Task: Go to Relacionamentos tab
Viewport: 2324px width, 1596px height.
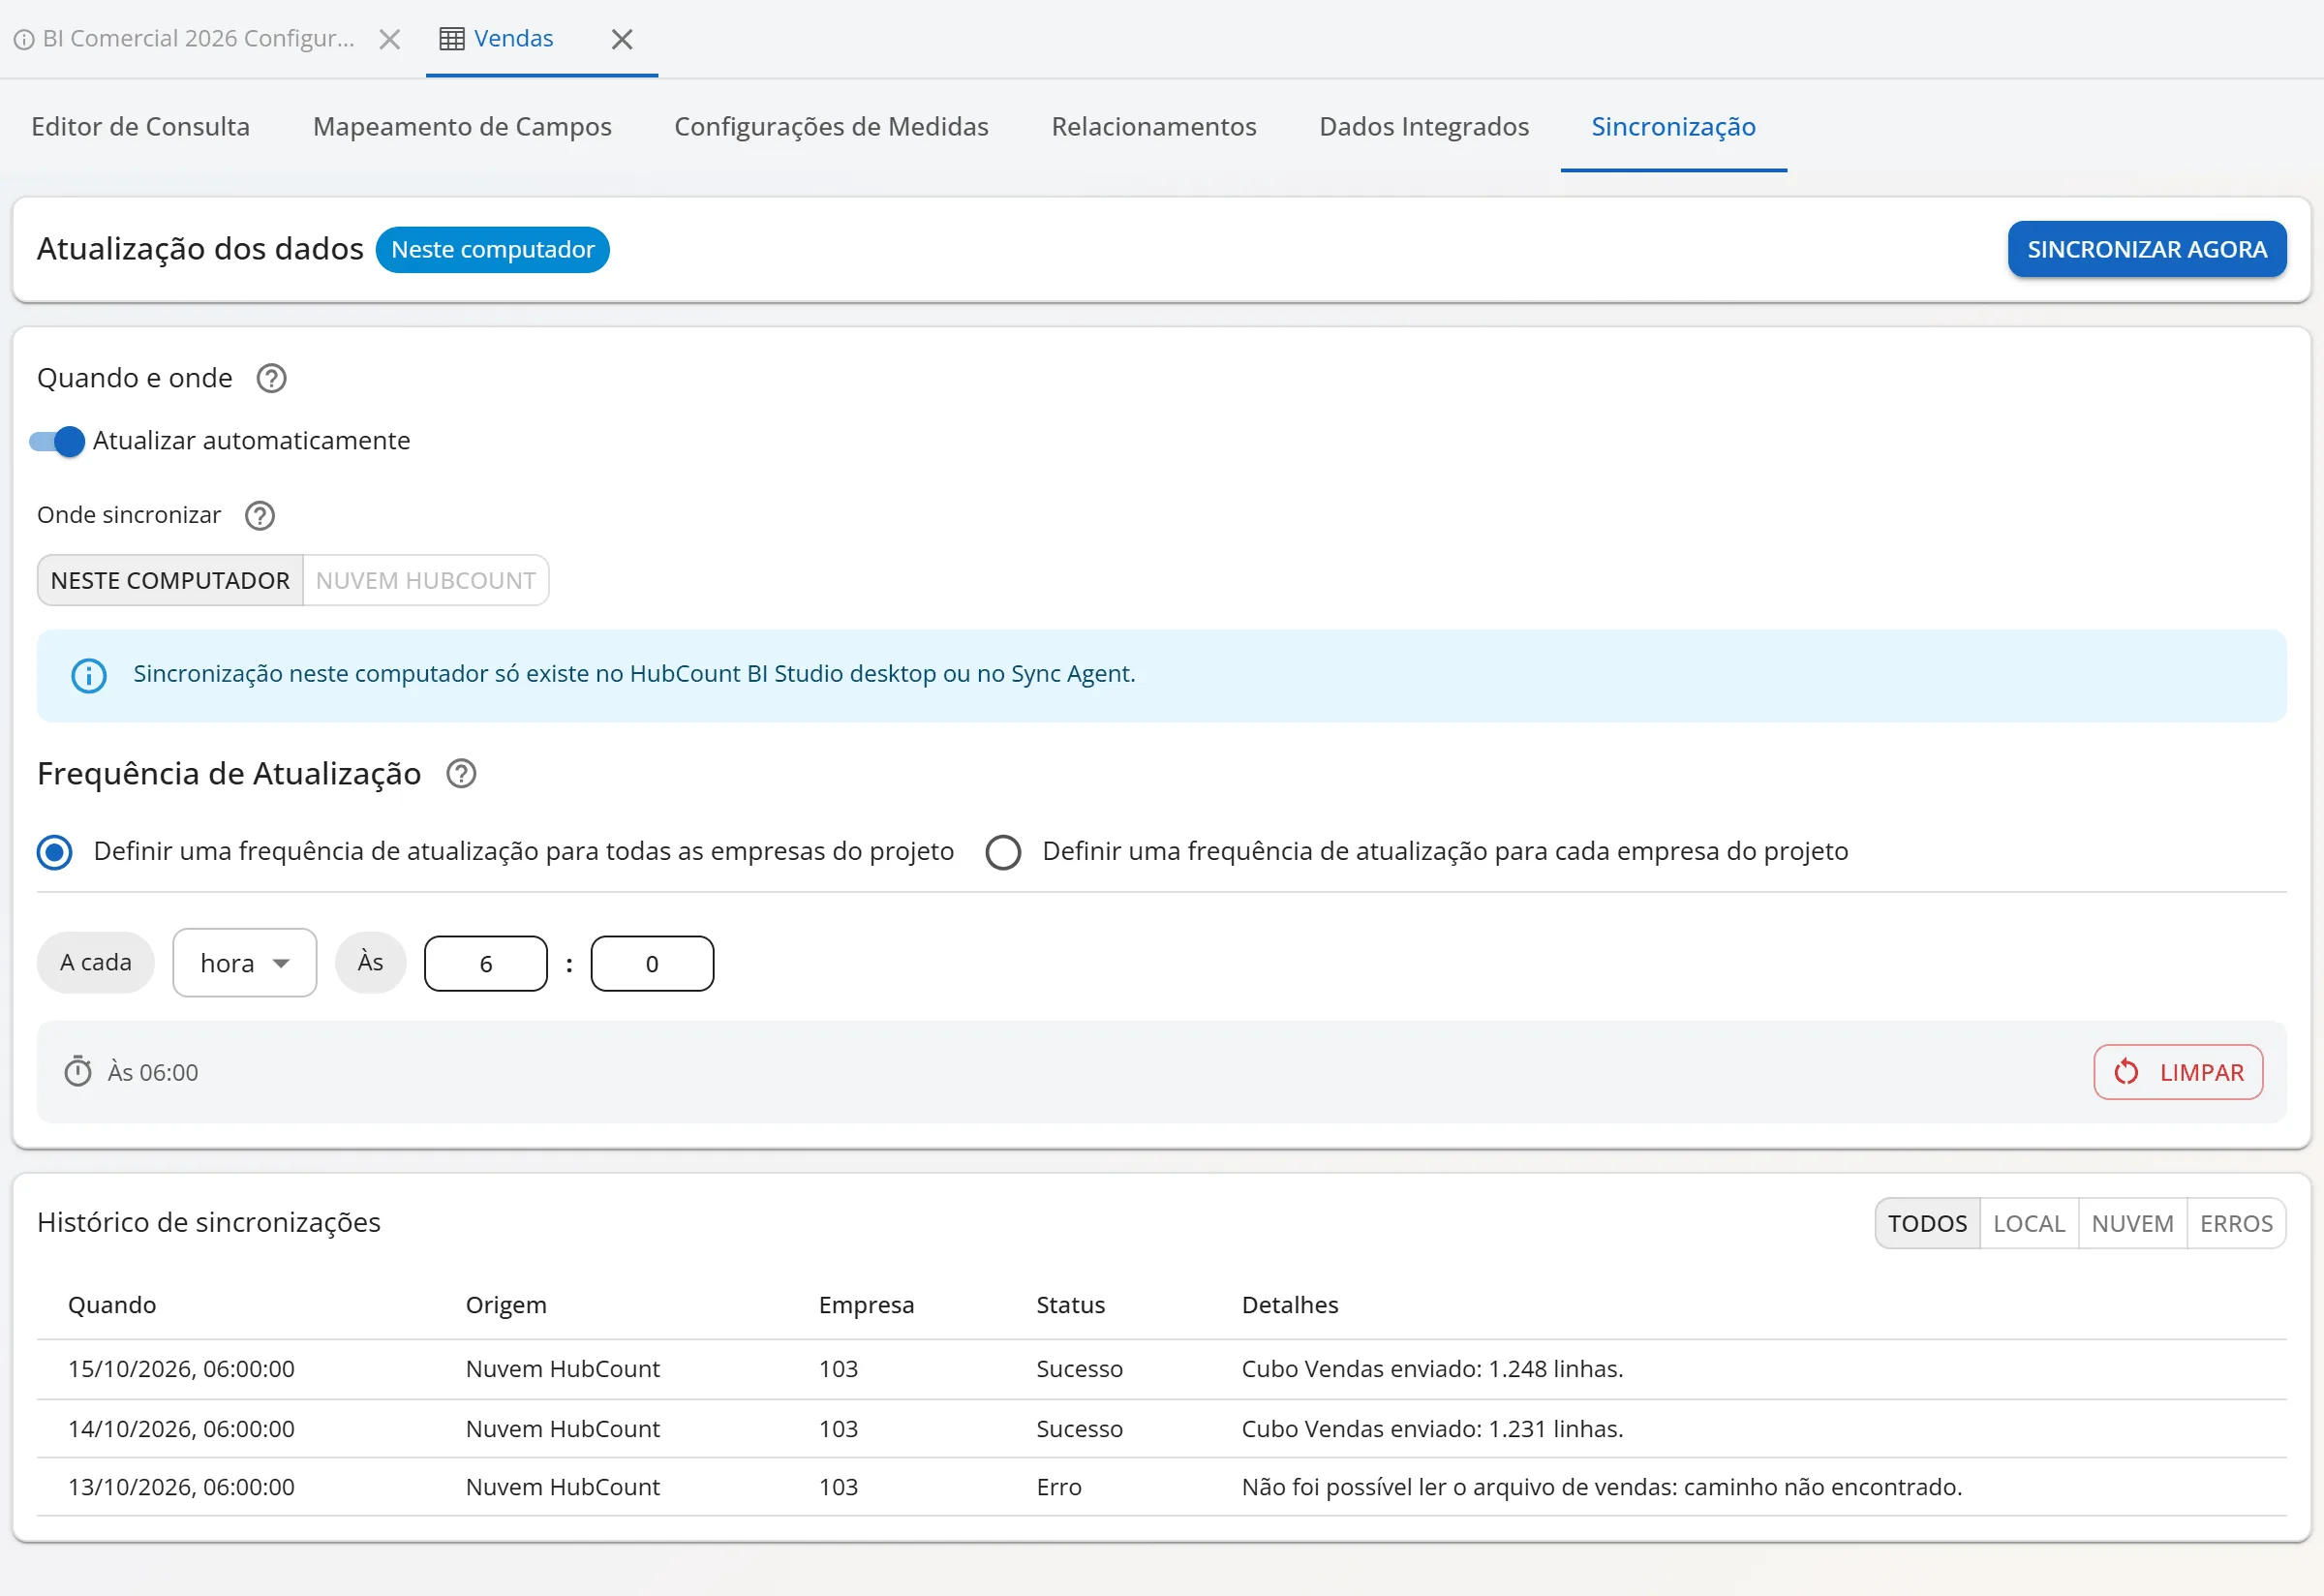Action: (1154, 127)
